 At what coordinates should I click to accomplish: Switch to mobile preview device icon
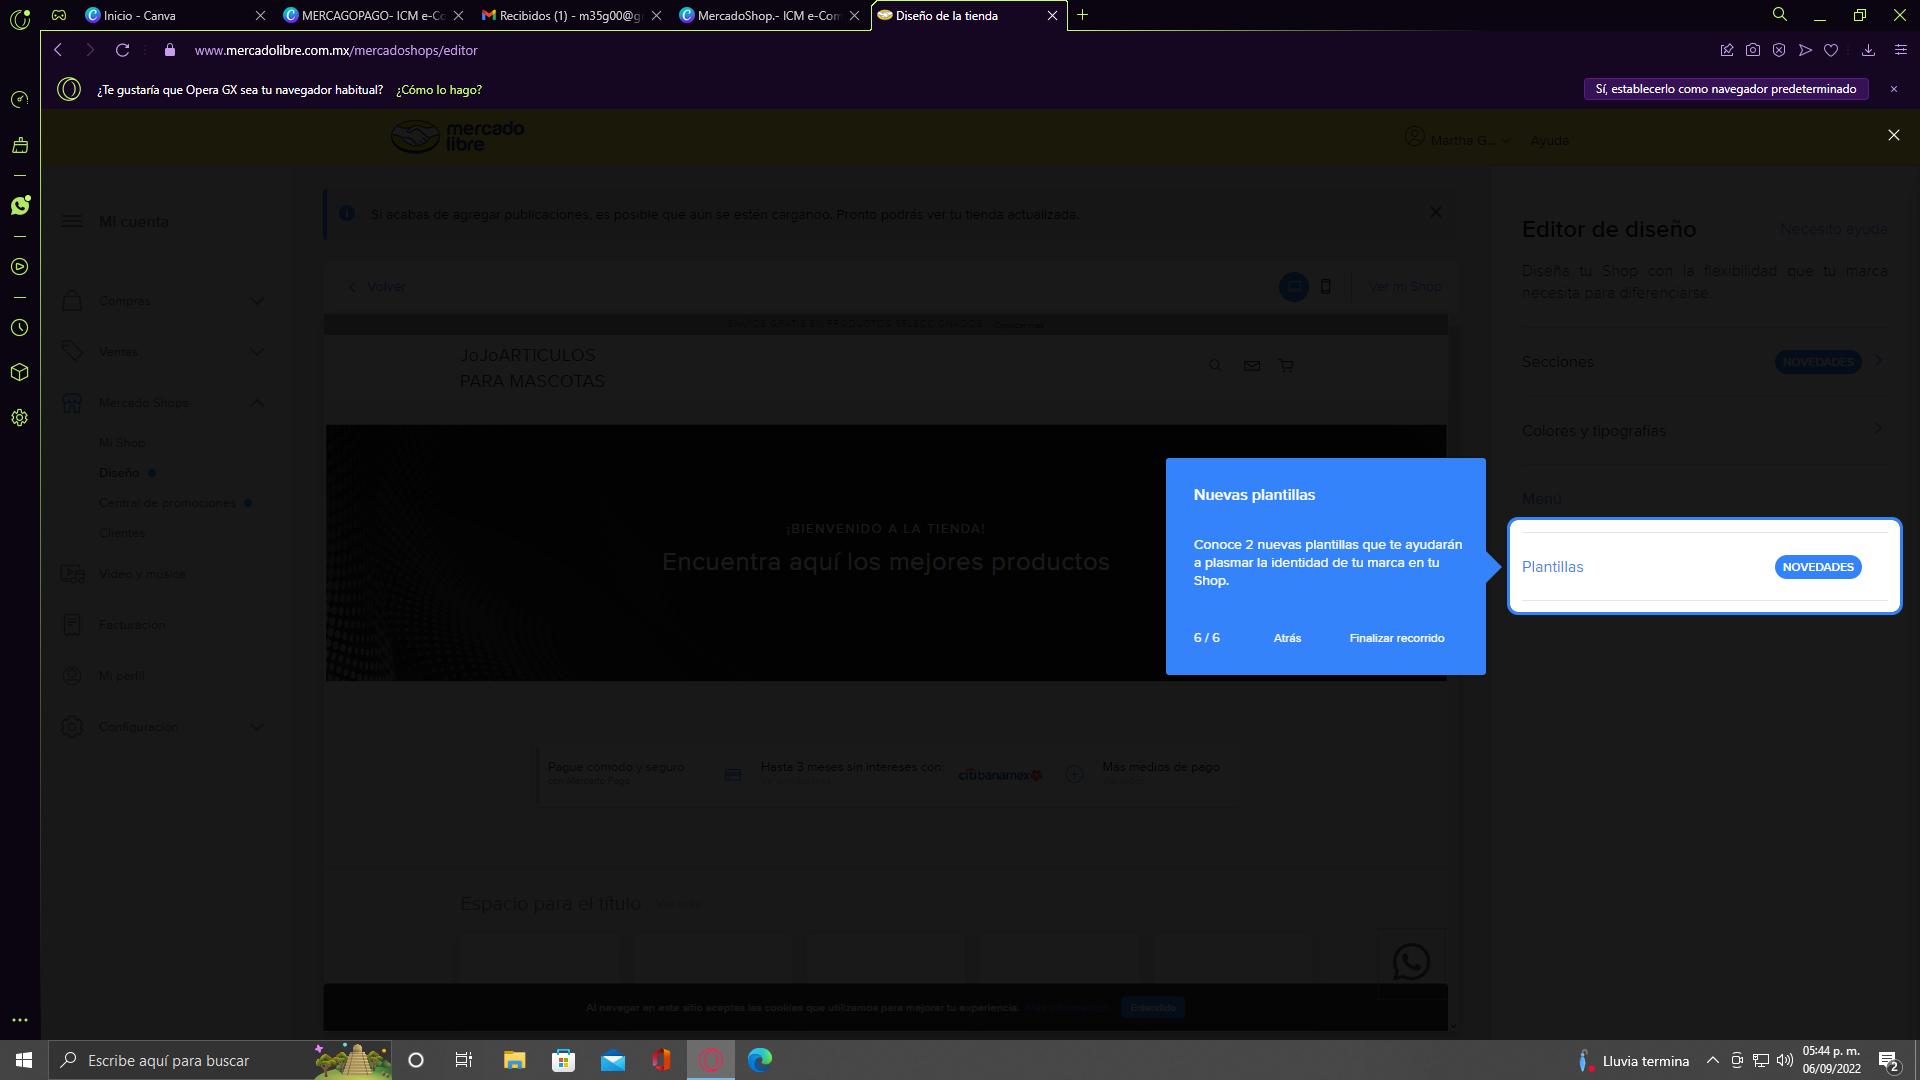pos(1326,287)
